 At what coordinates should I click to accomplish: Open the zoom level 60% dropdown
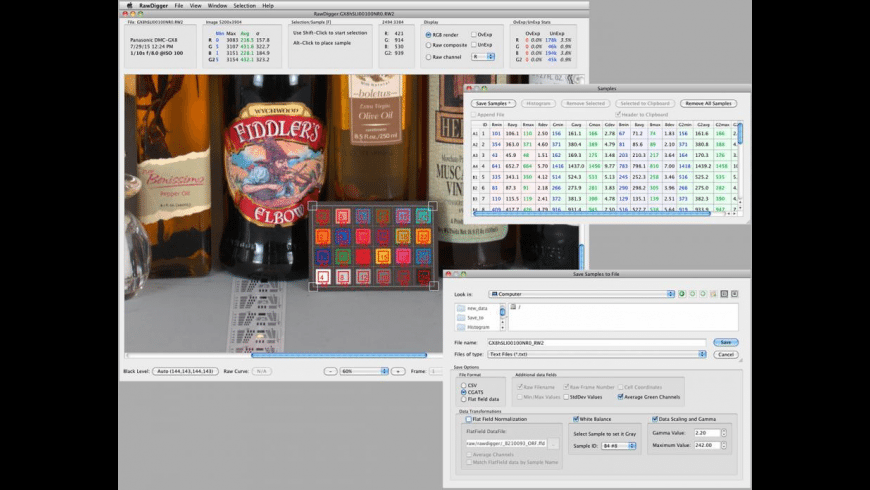365,371
